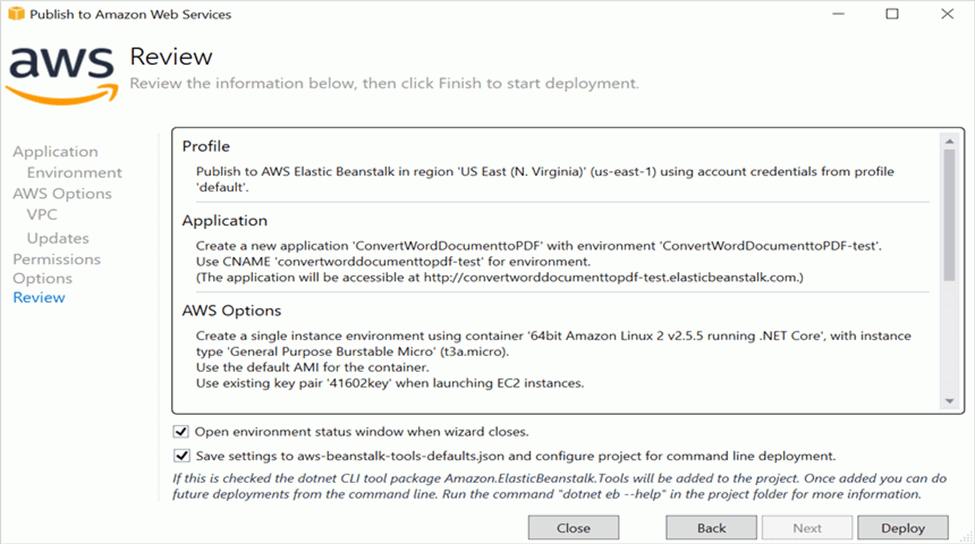The height and width of the screenshot is (544, 975).
Task: Open the Environment step
Action: pos(75,173)
